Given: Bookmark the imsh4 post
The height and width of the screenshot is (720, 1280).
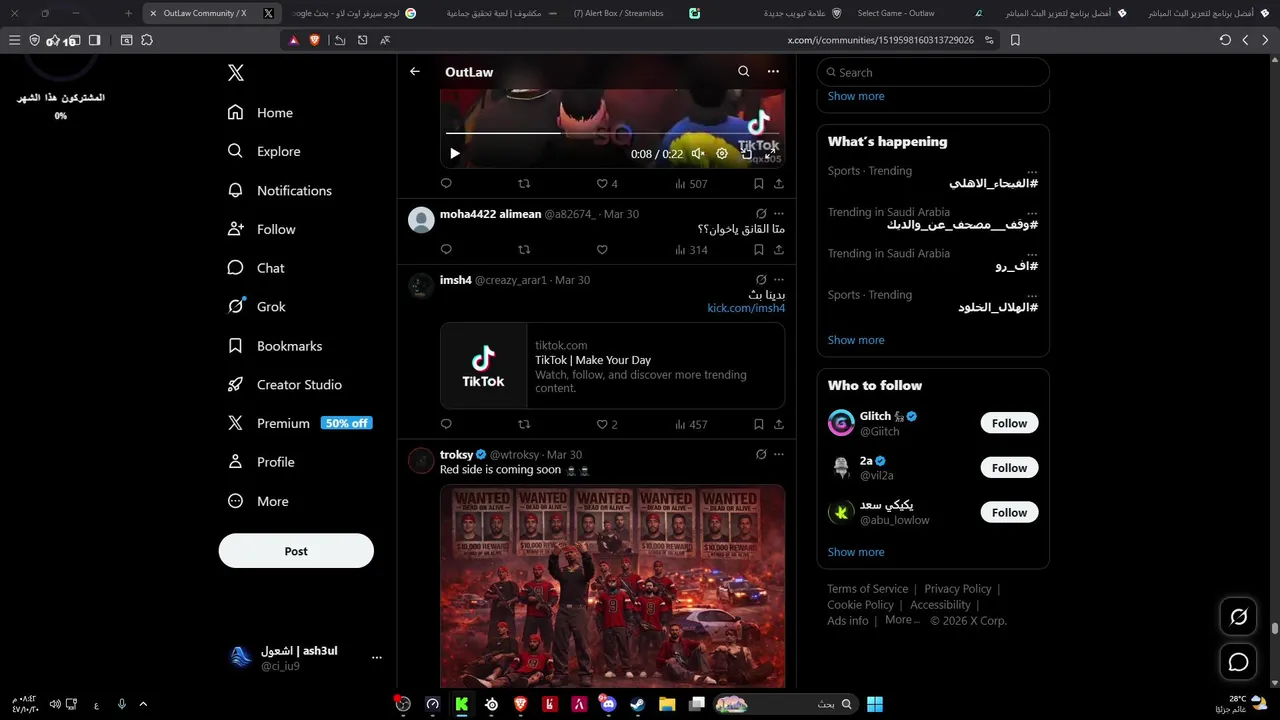Looking at the screenshot, I should pos(759,424).
